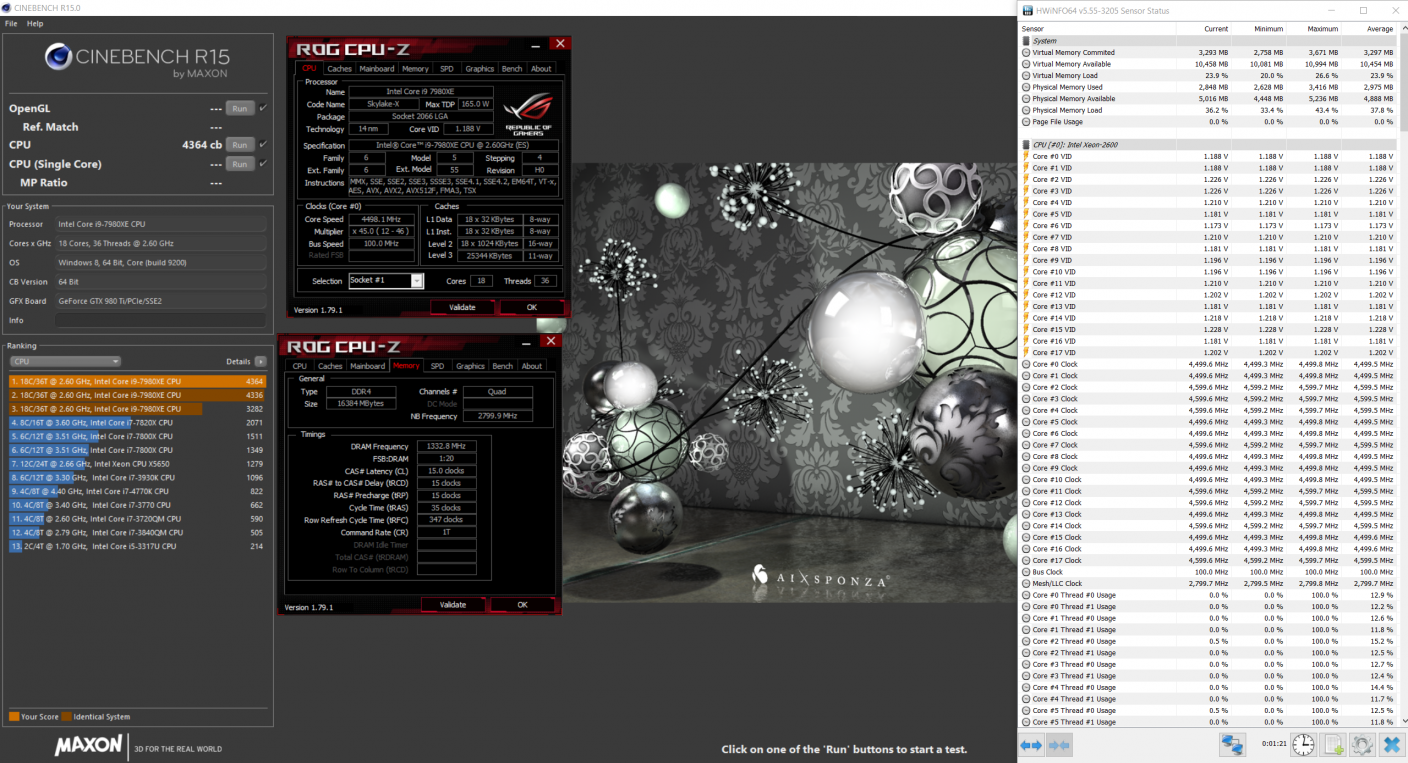This screenshot has height=763, width=1408.
Task: Toggle the CPU (Single Core) checkbox
Action: tap(263, 164)
